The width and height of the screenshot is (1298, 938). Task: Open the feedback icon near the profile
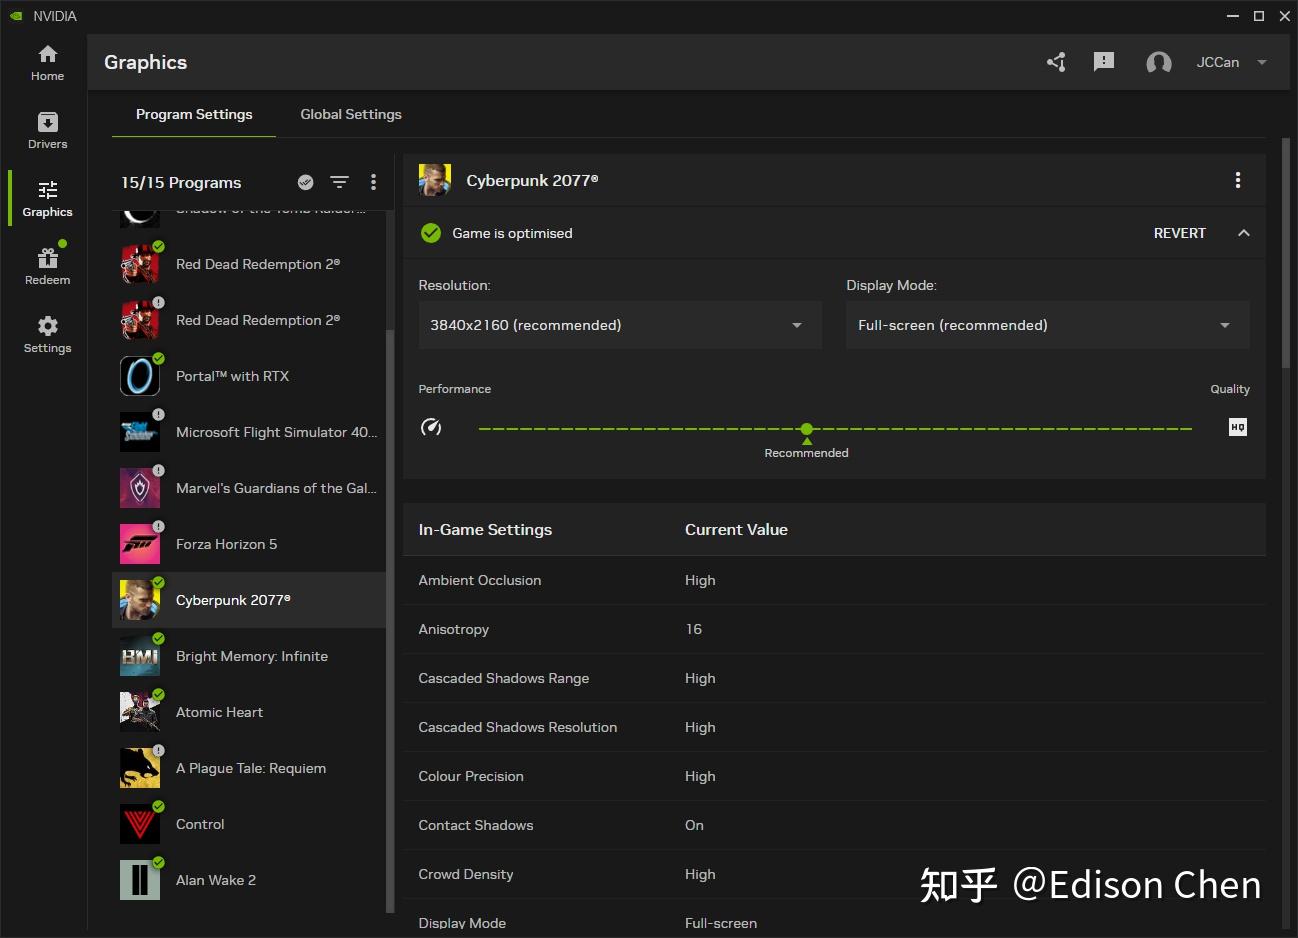tap(1104, 62)
